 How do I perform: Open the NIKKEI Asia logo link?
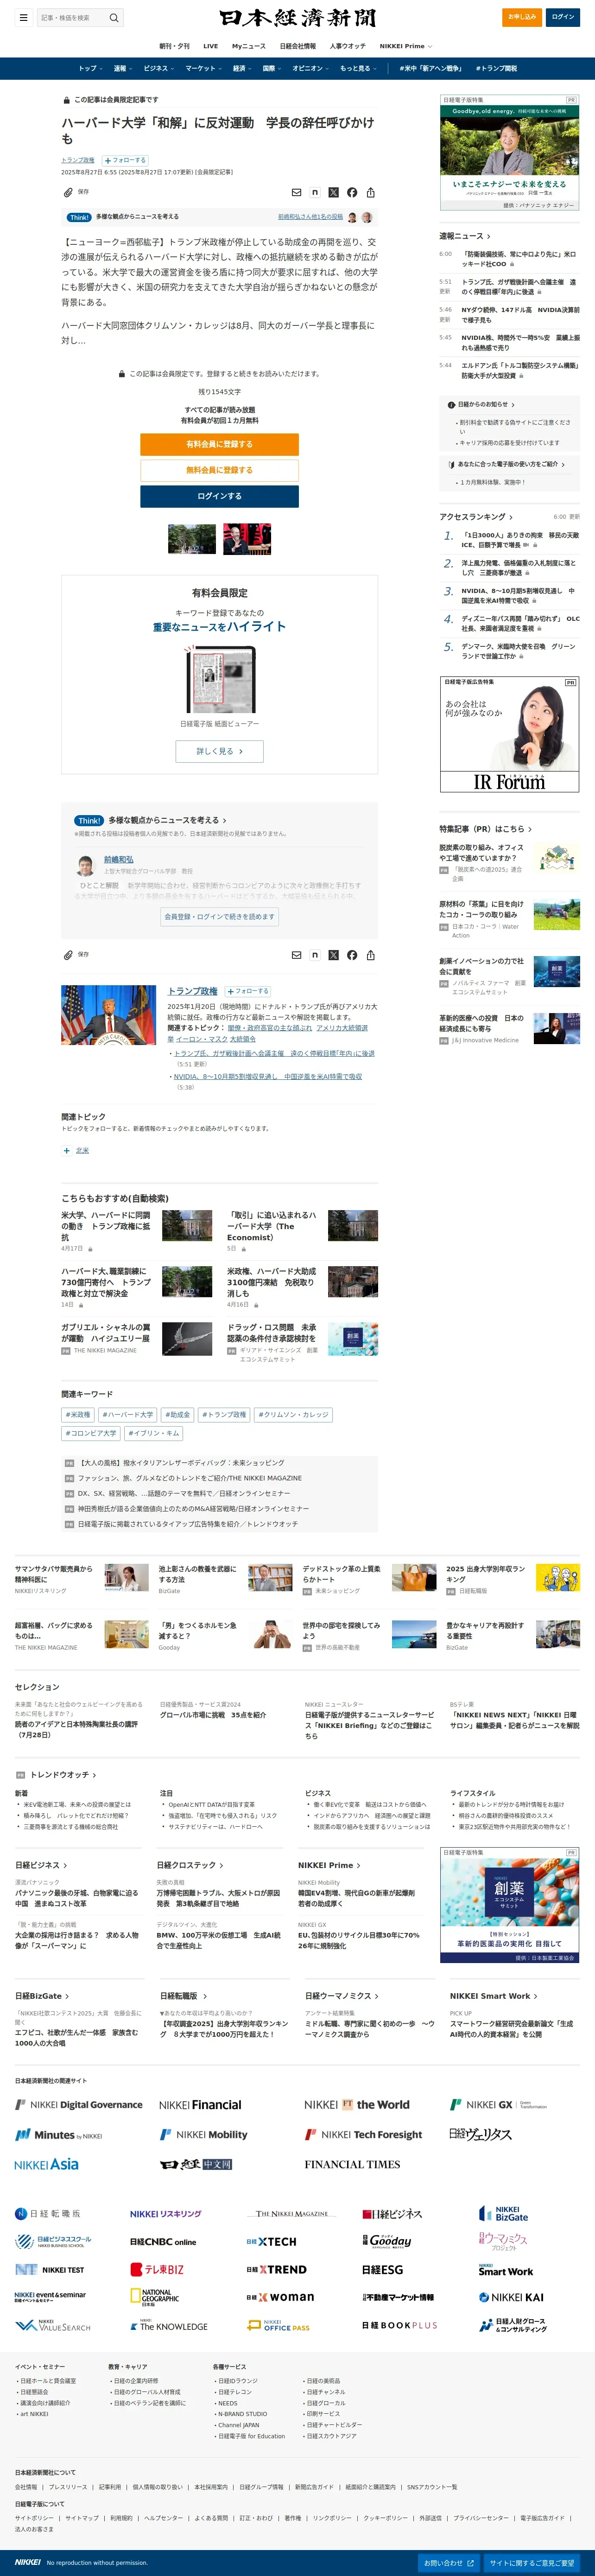point(47,2164)
